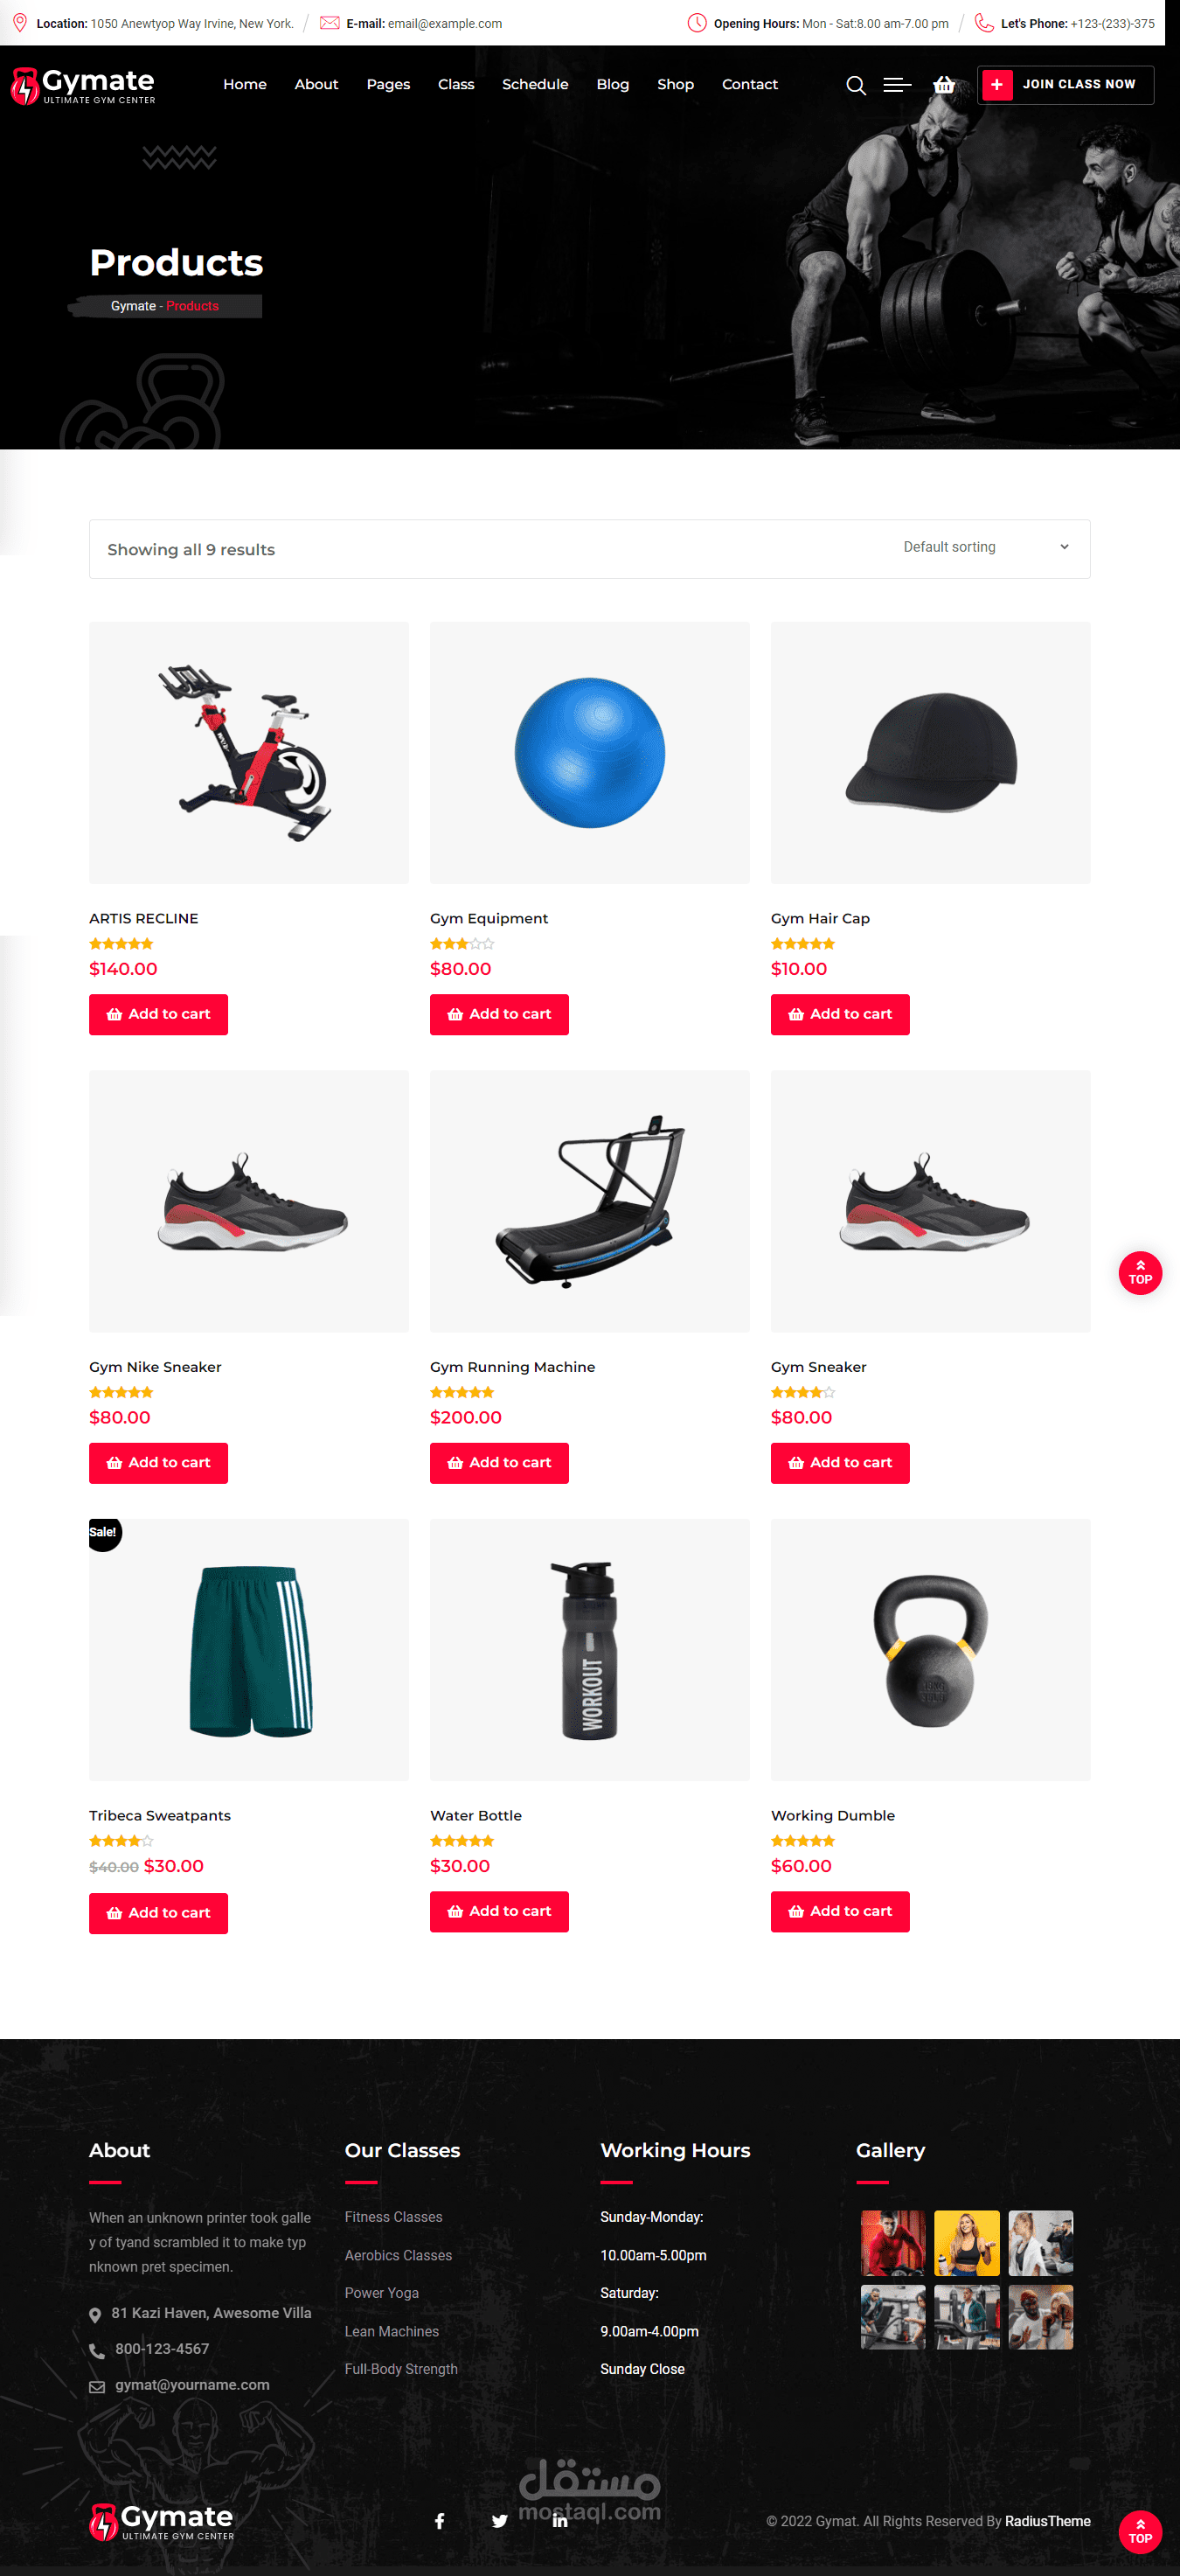This screenshot has width=1180, height=2576.
Task: Add Gym Running Machine to cart
Action: click(499, 1463)
